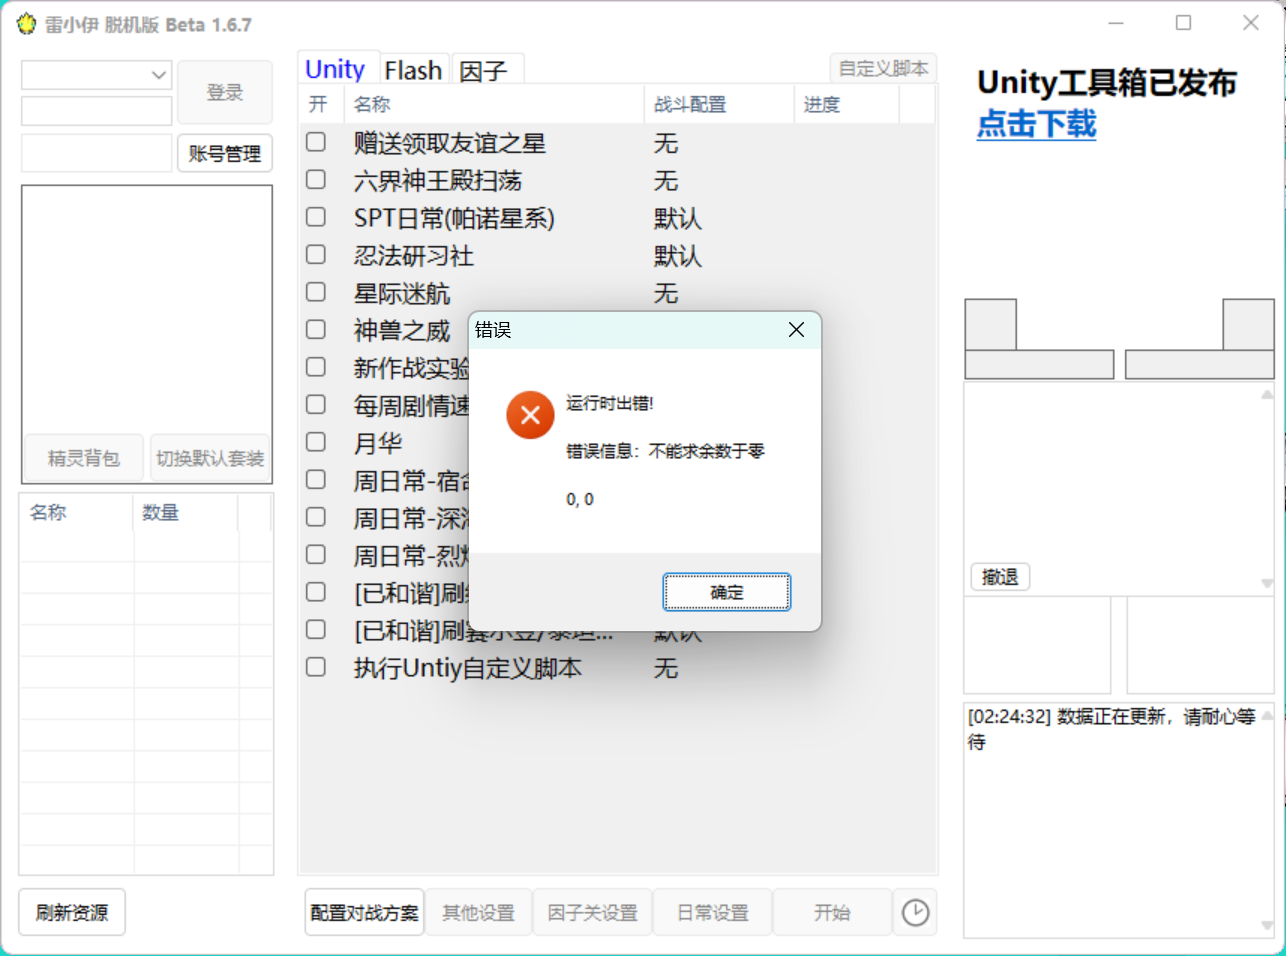The image size is (1286, 956).
Task: Click the red error icon in the dialog
Action: [x=530, y=414]
